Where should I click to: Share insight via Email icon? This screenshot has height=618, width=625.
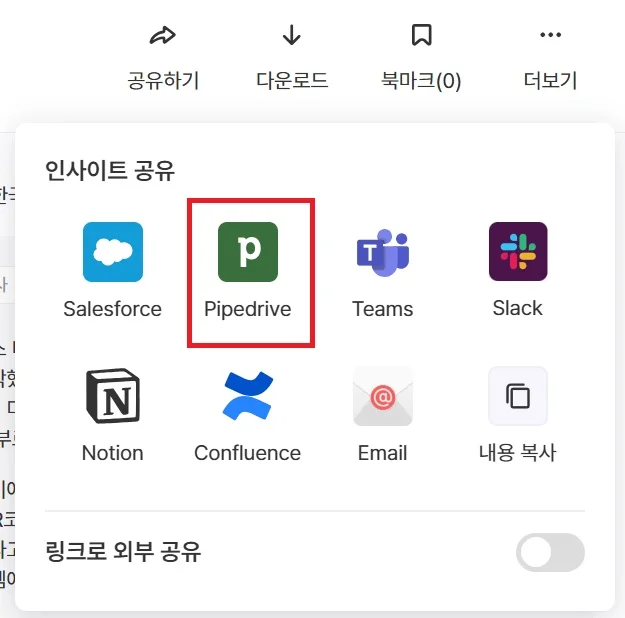pos(383,396)
